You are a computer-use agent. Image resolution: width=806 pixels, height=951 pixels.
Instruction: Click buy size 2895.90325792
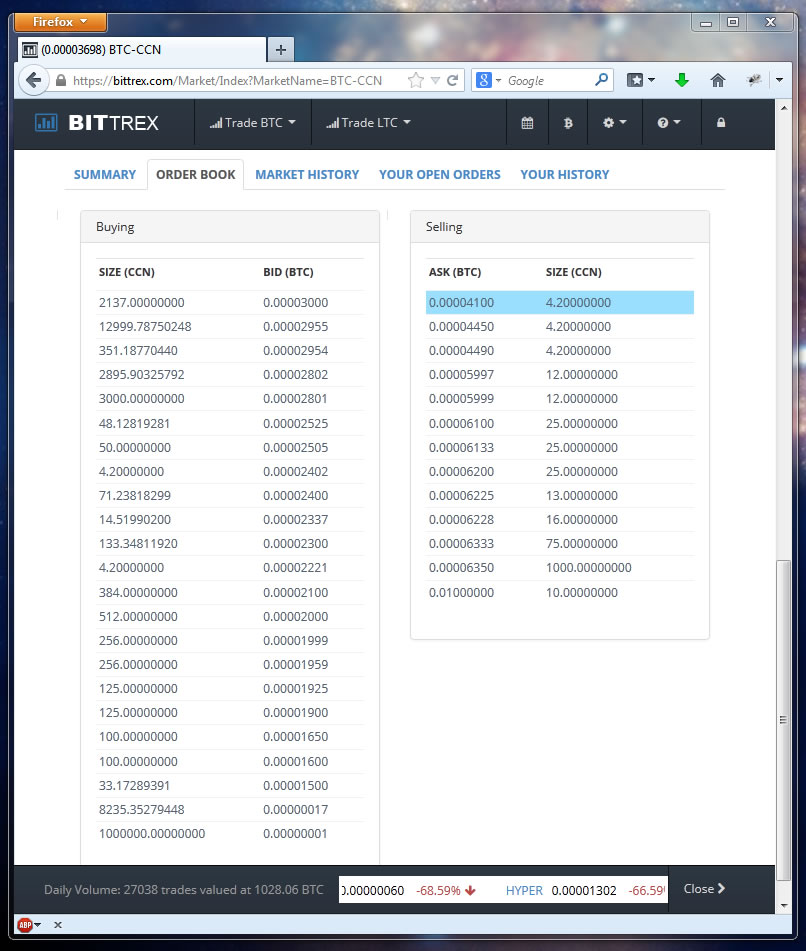(141, 375)
